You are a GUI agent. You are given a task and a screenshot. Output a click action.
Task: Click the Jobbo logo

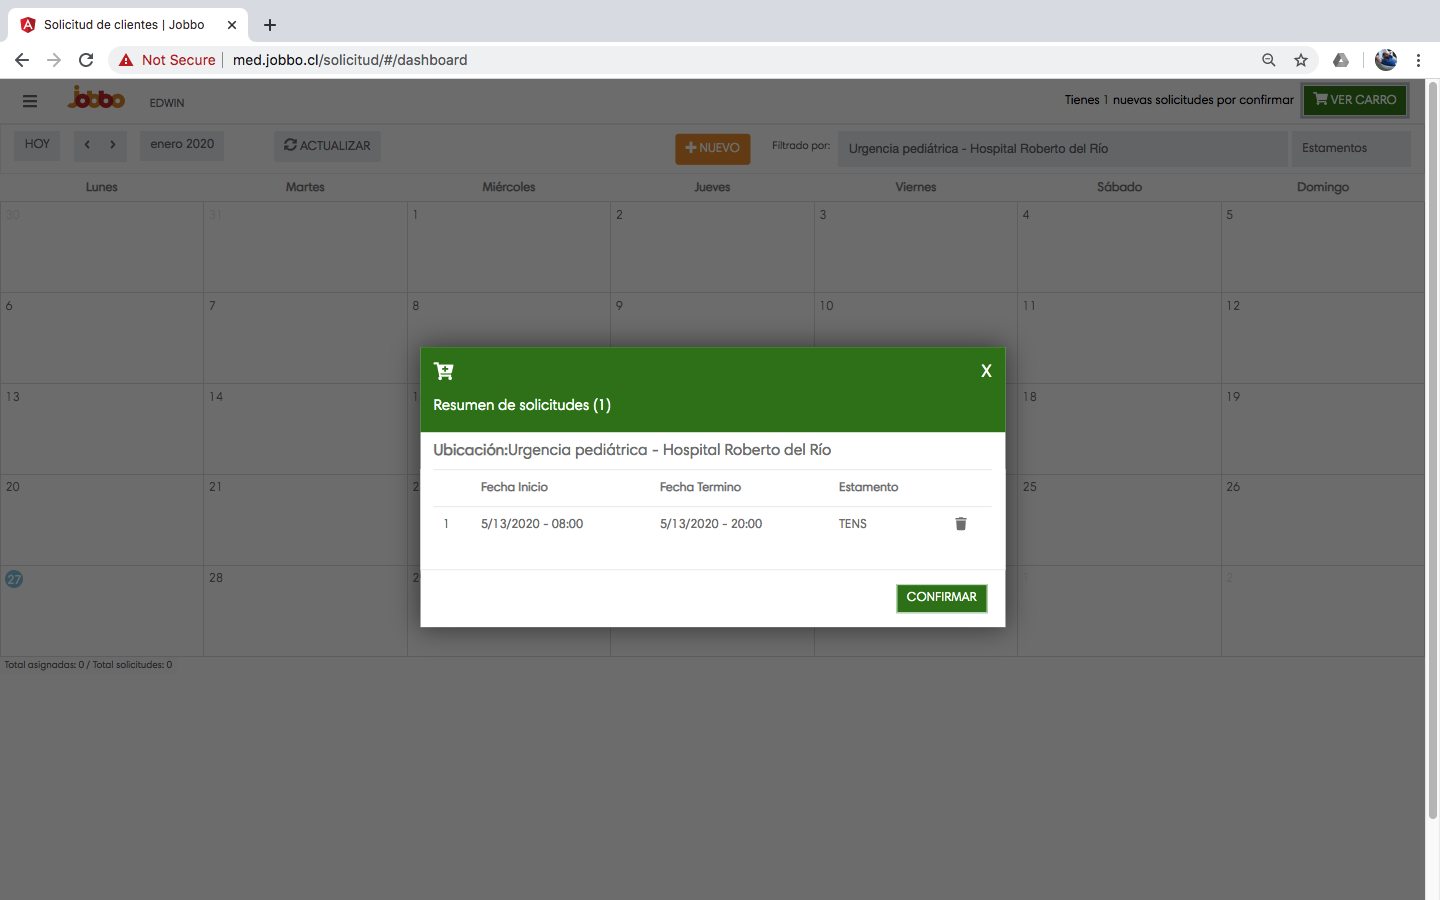(96, 99)
